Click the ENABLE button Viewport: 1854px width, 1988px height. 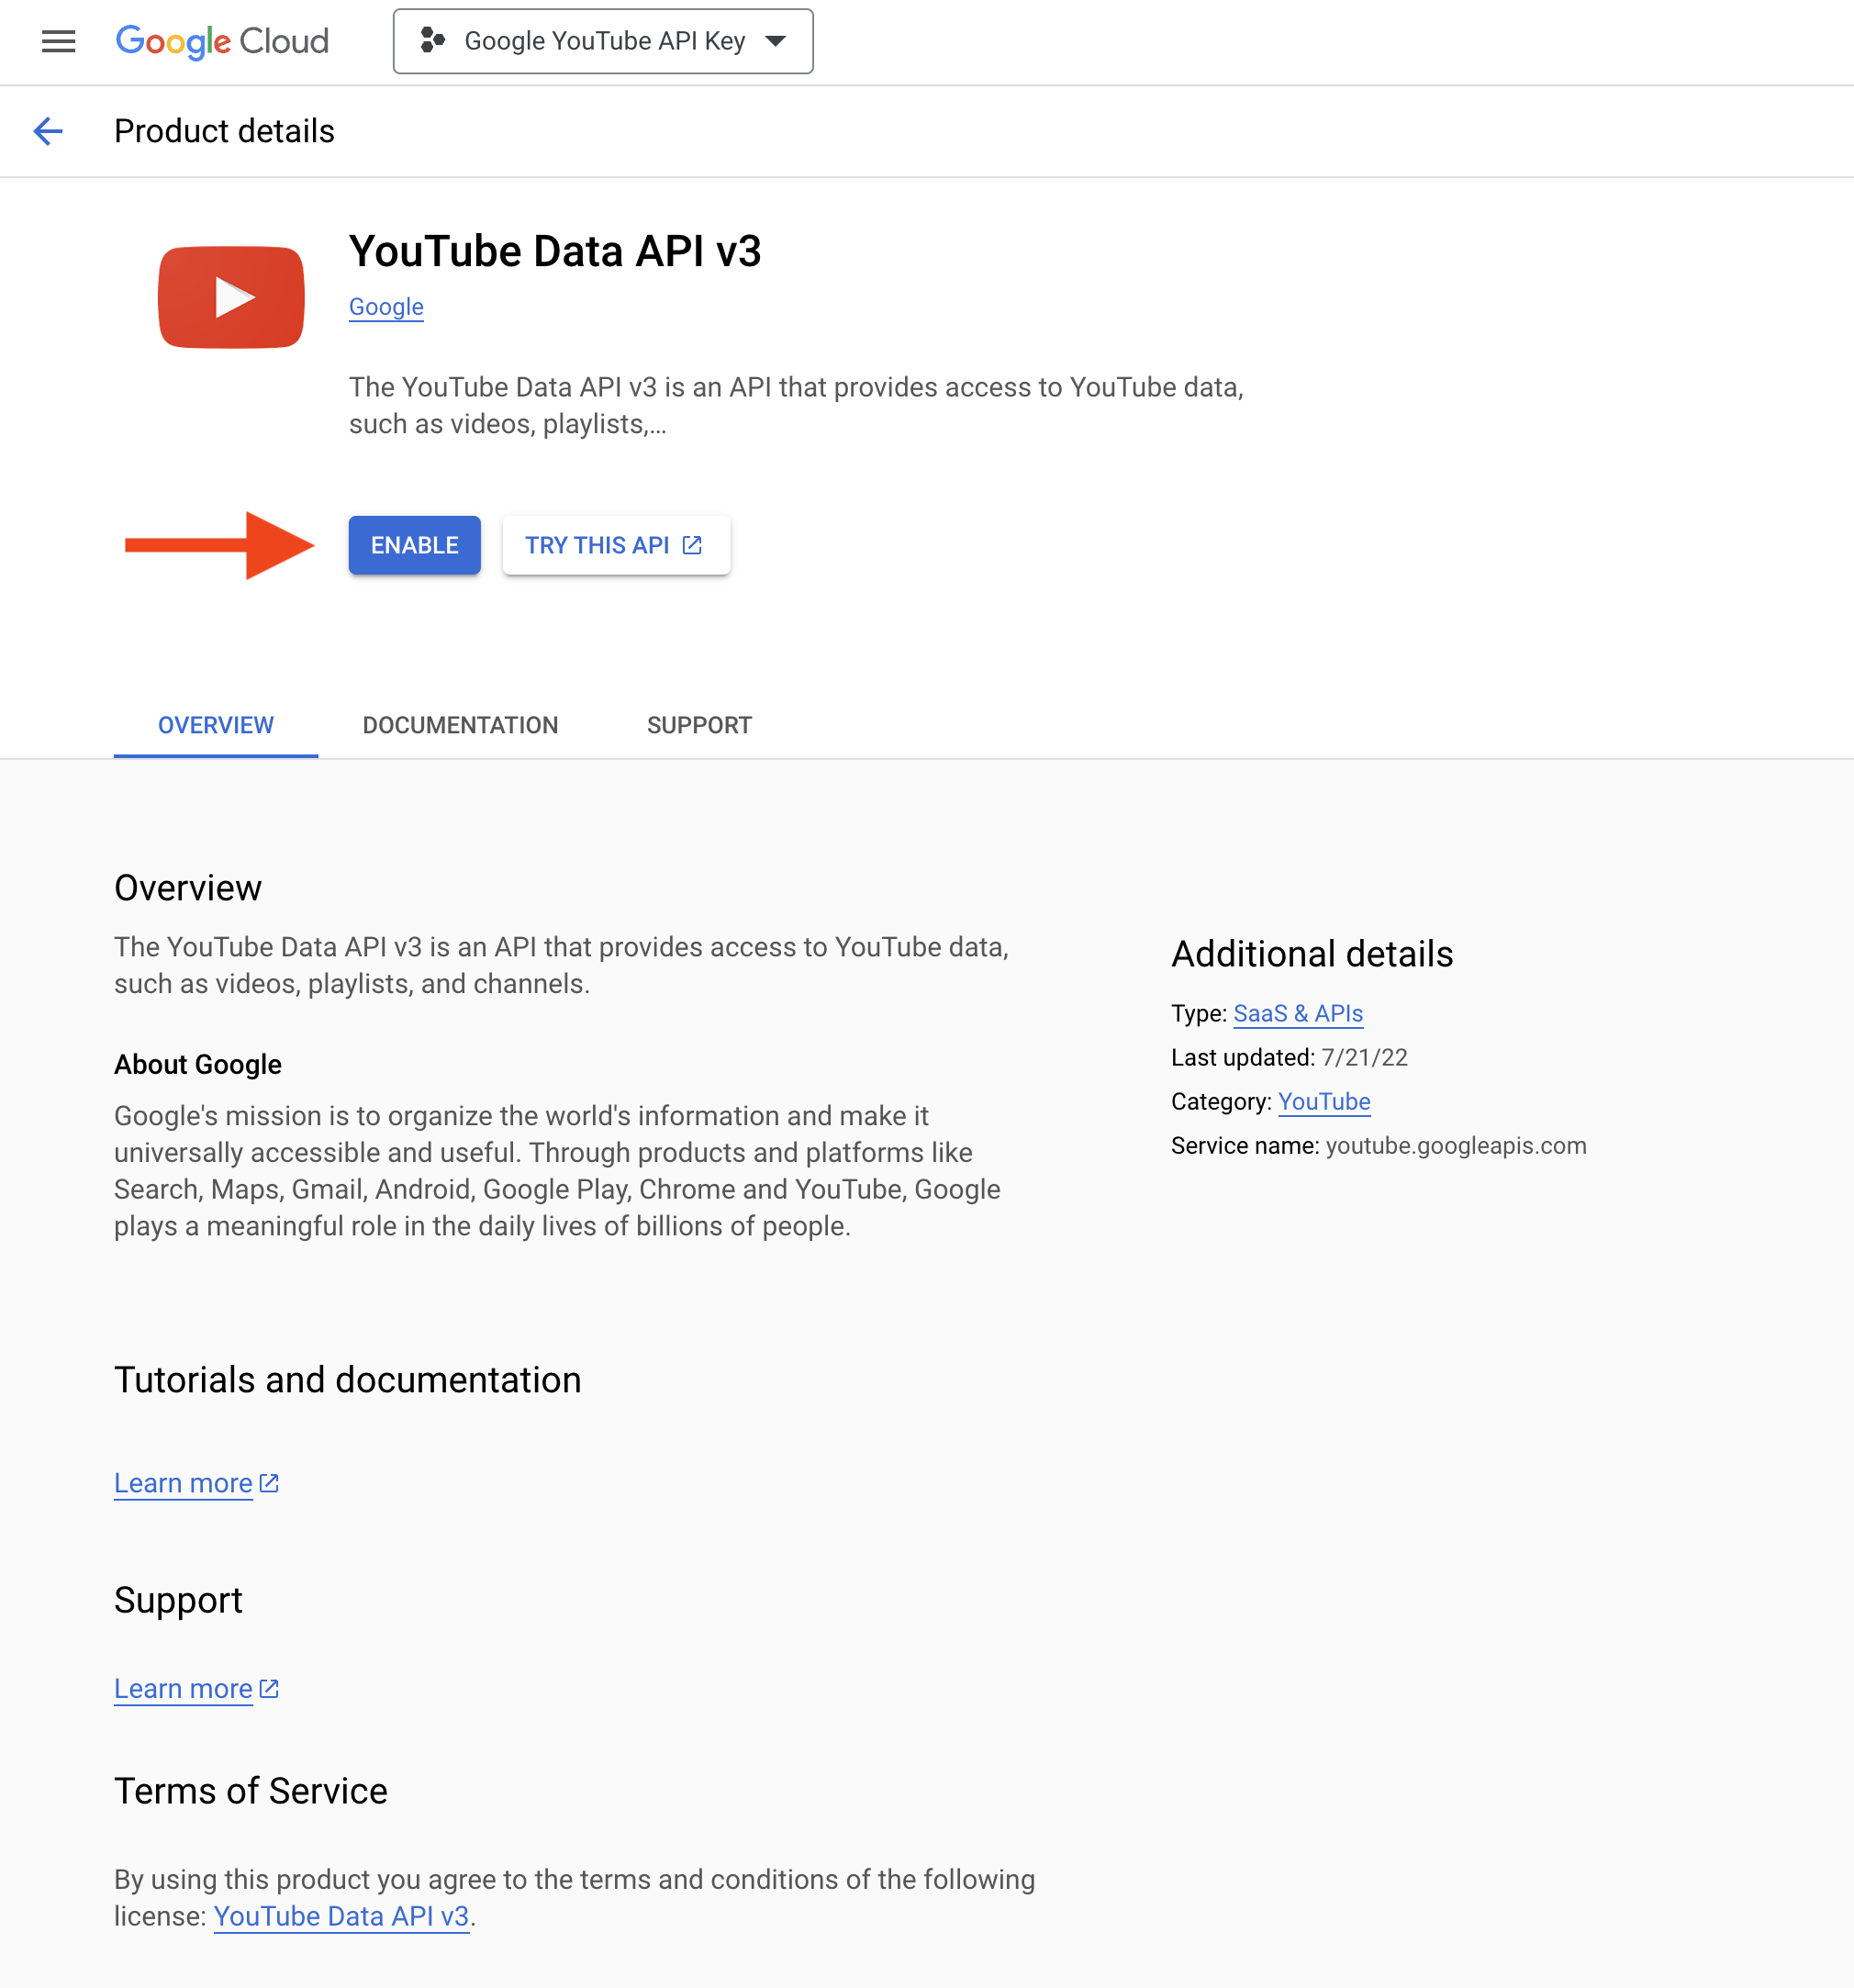414,545
